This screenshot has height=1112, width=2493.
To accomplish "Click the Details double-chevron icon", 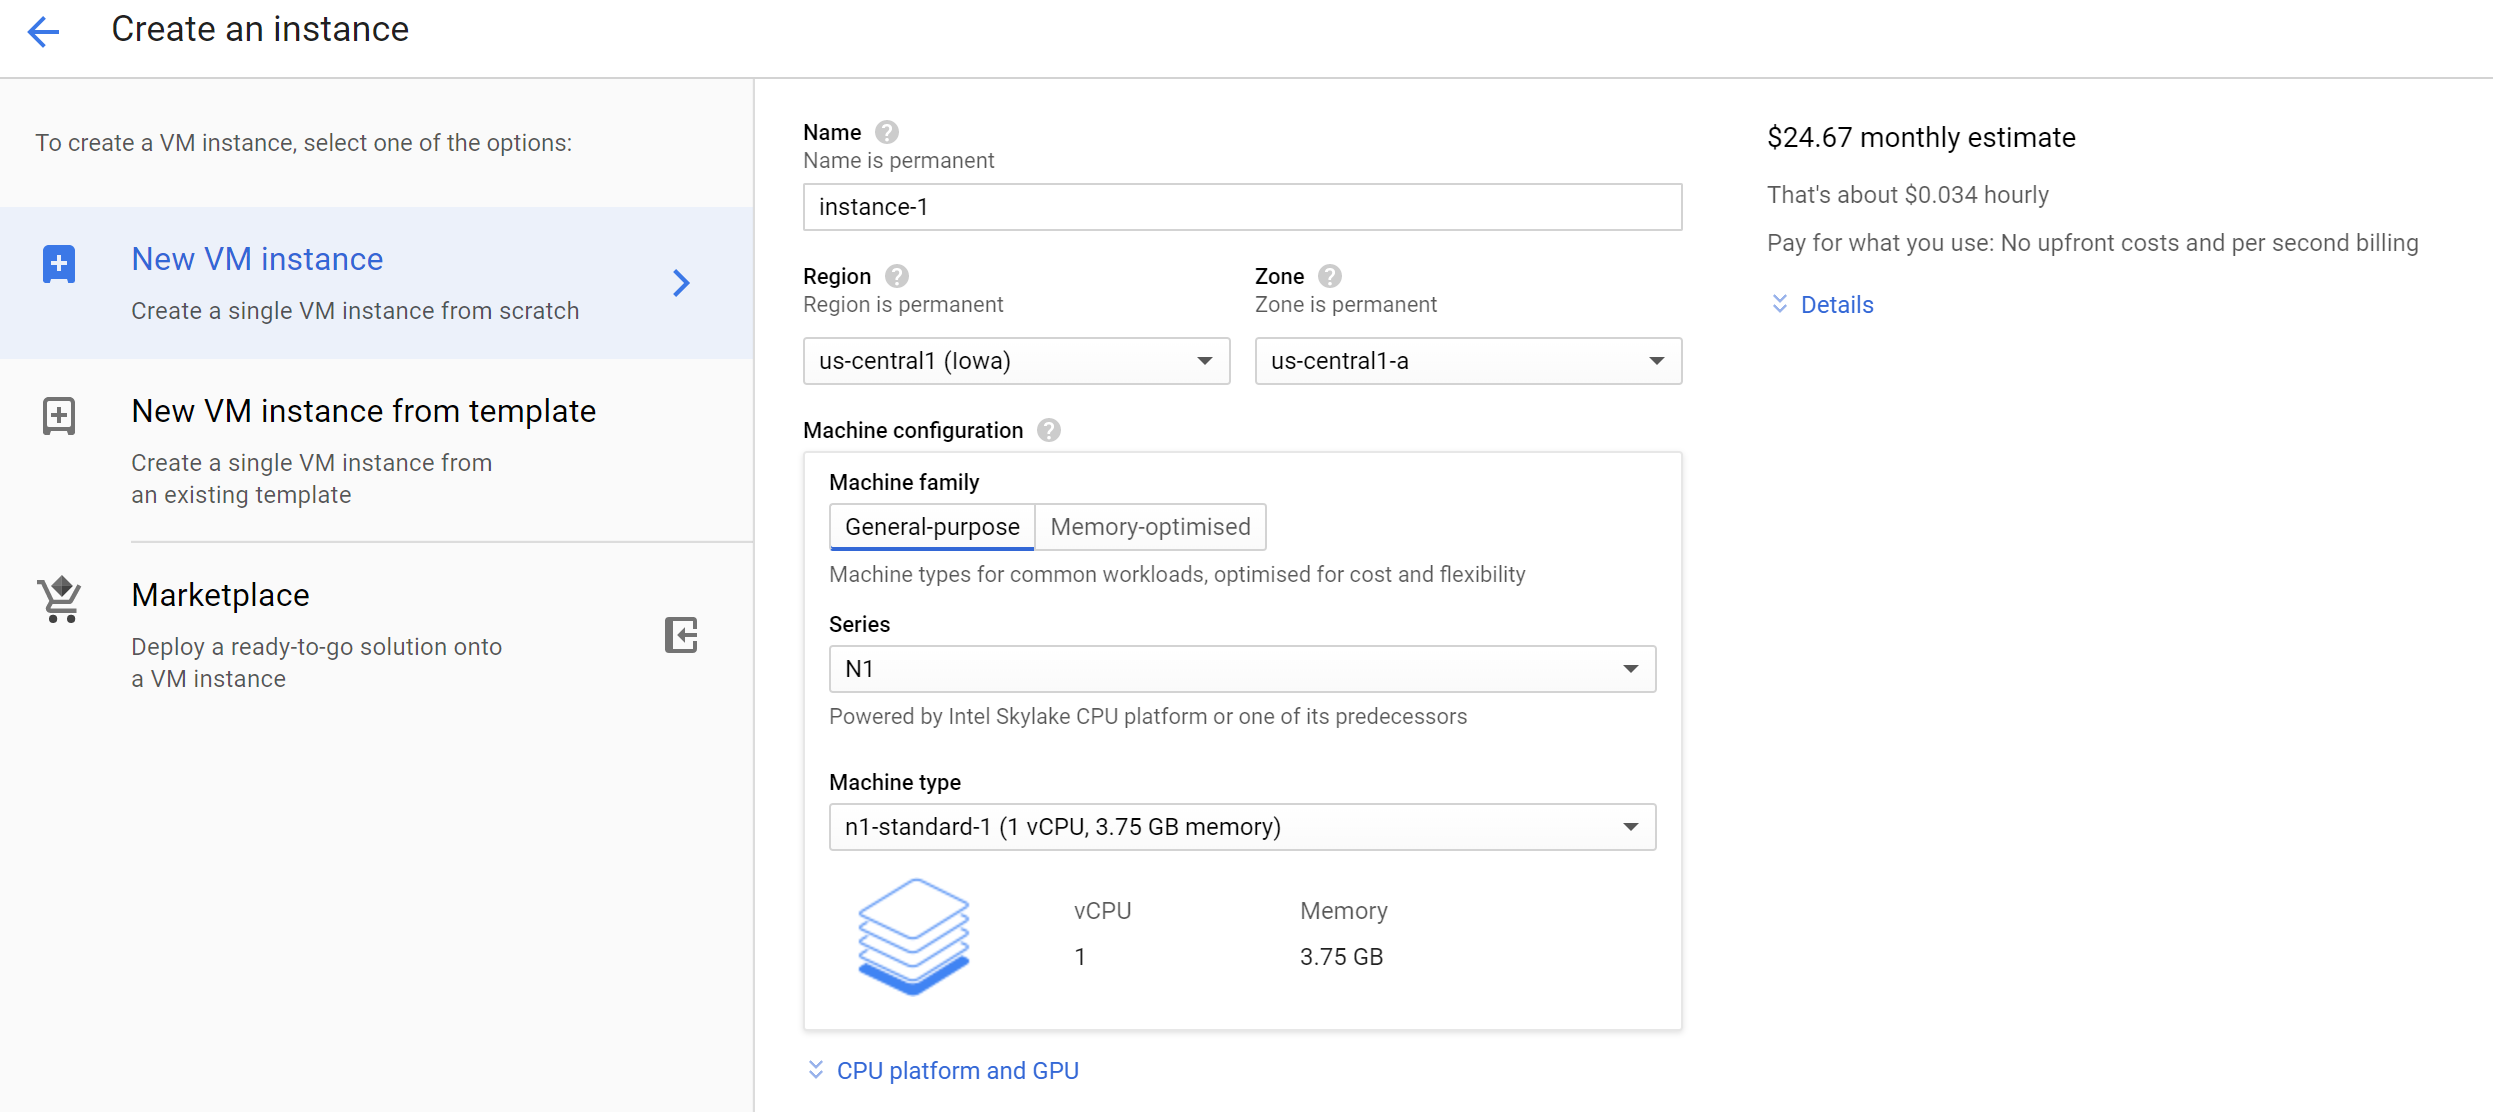I will coord(1780,304).
